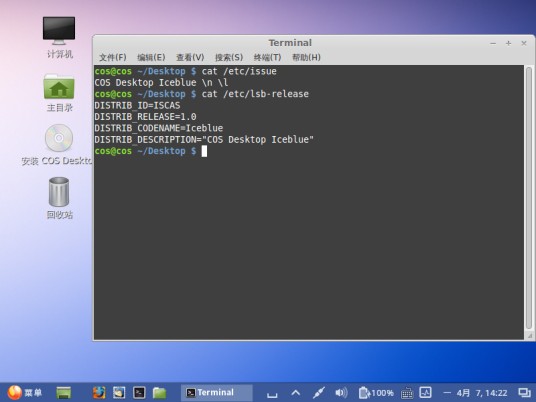Open the 文件(F) menu

coord(112,57)
